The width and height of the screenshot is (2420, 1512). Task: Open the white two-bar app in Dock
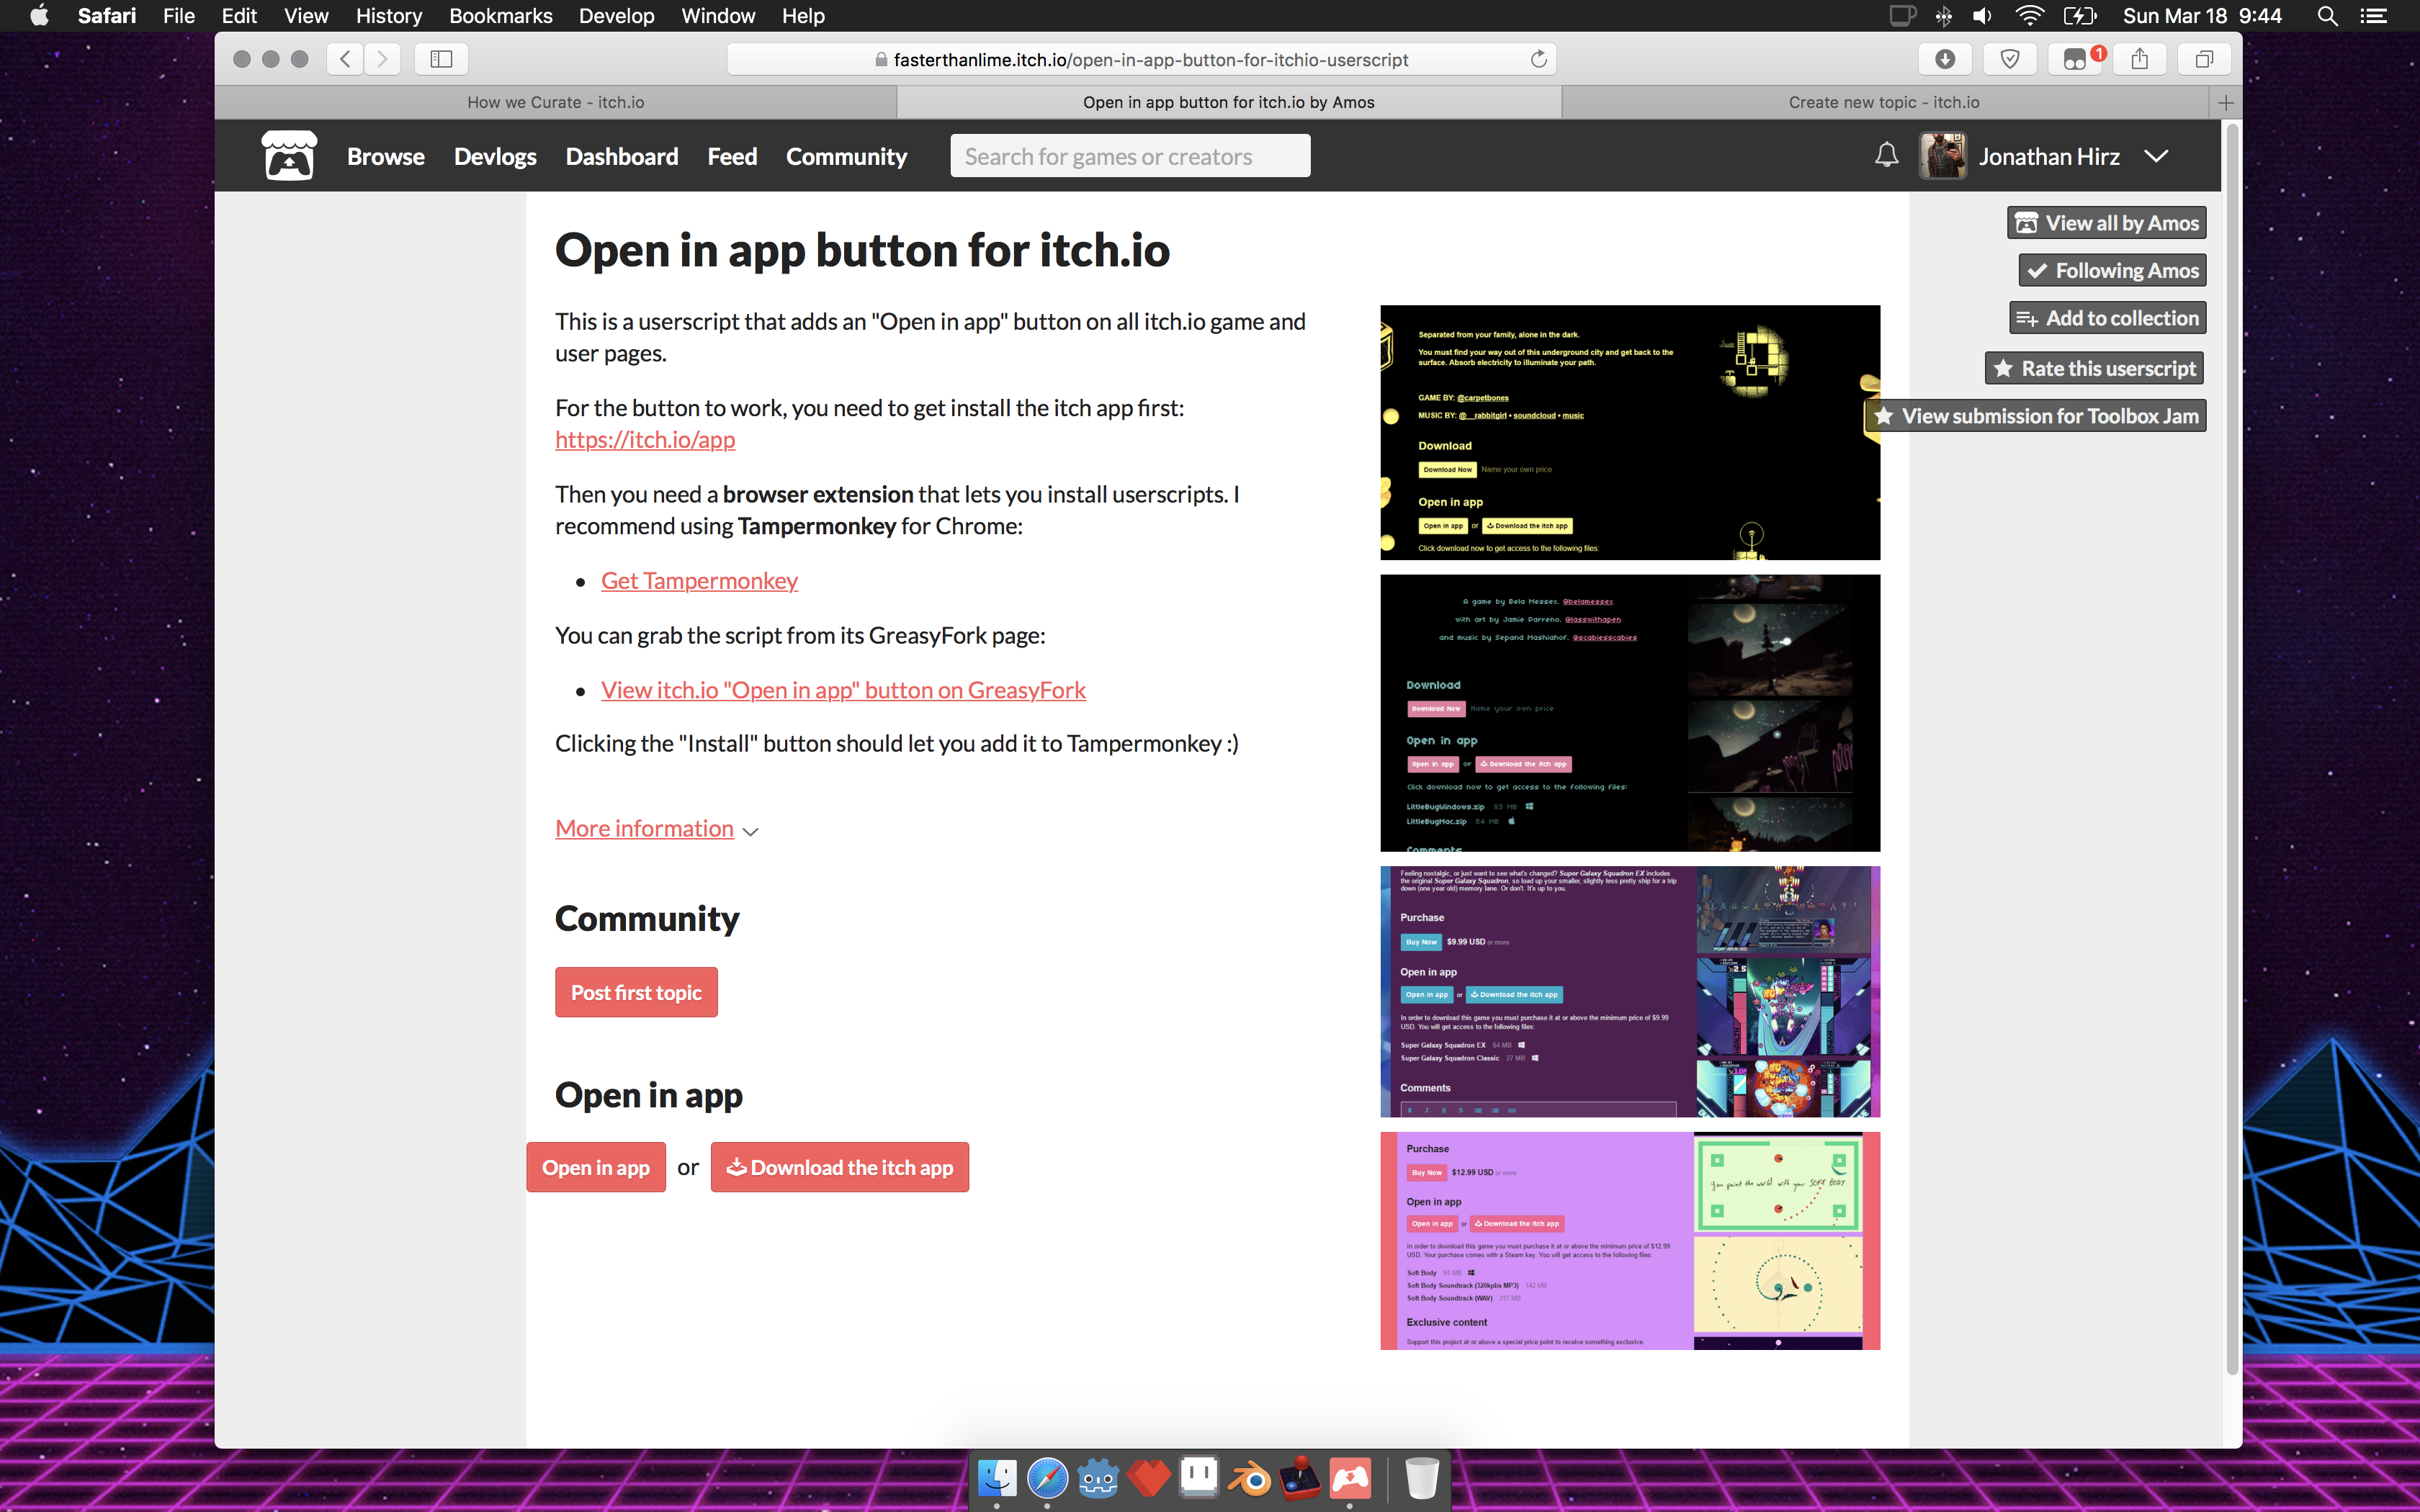tap(1199, 1478)
